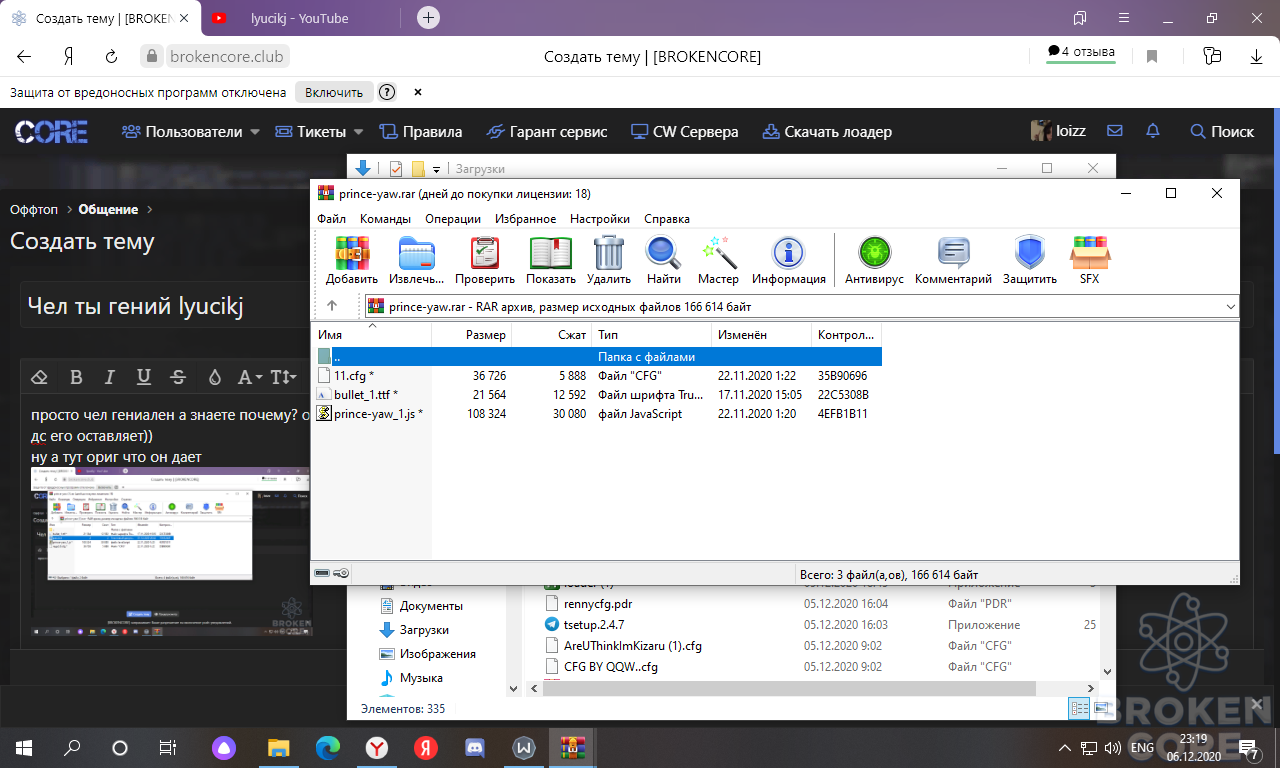Screen dimensions: 1280x768
Task: Open the text color droplet picker
Action: point(214,377)
